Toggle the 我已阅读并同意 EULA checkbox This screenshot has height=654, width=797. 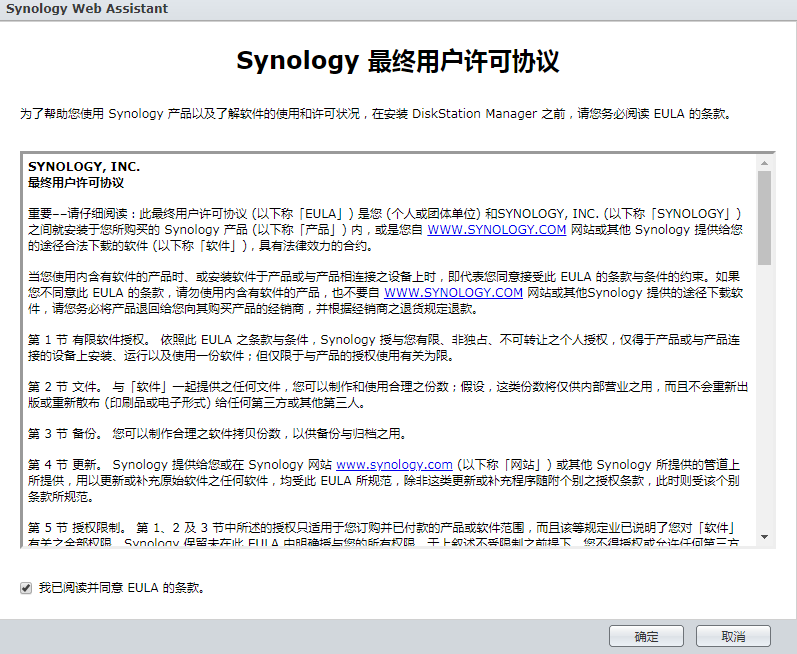coord(26,588)
